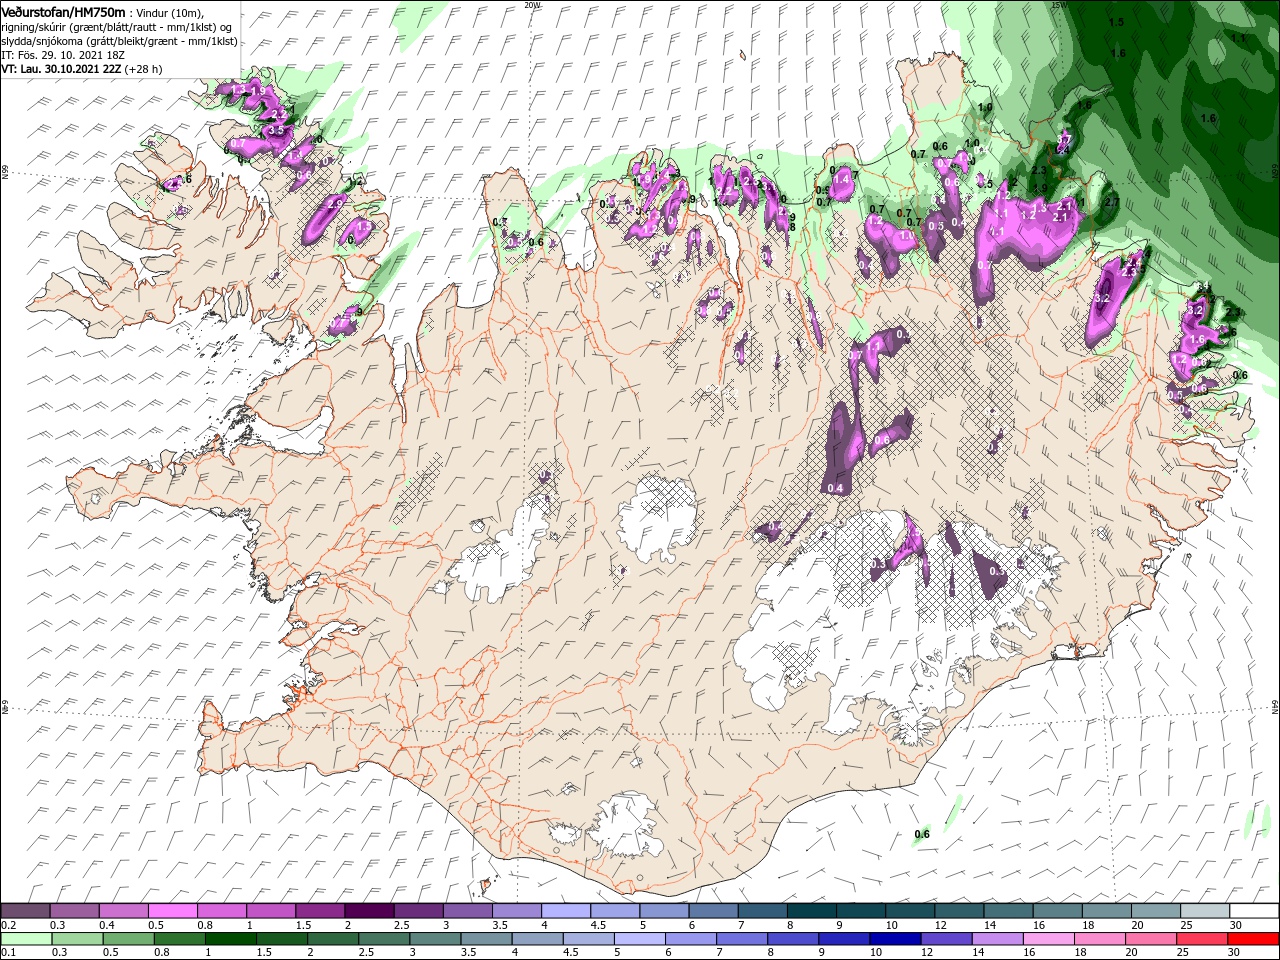Viewport: 1280px width, 960px height.
Task: Select the darkest purple 2 snow legend swatch
Action: pos(368,911)
